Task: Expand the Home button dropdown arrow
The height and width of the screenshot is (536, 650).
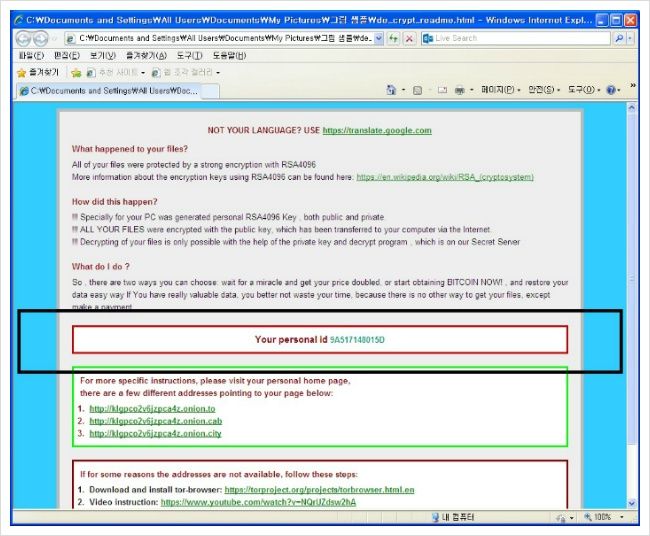Action: click(403, 90)
